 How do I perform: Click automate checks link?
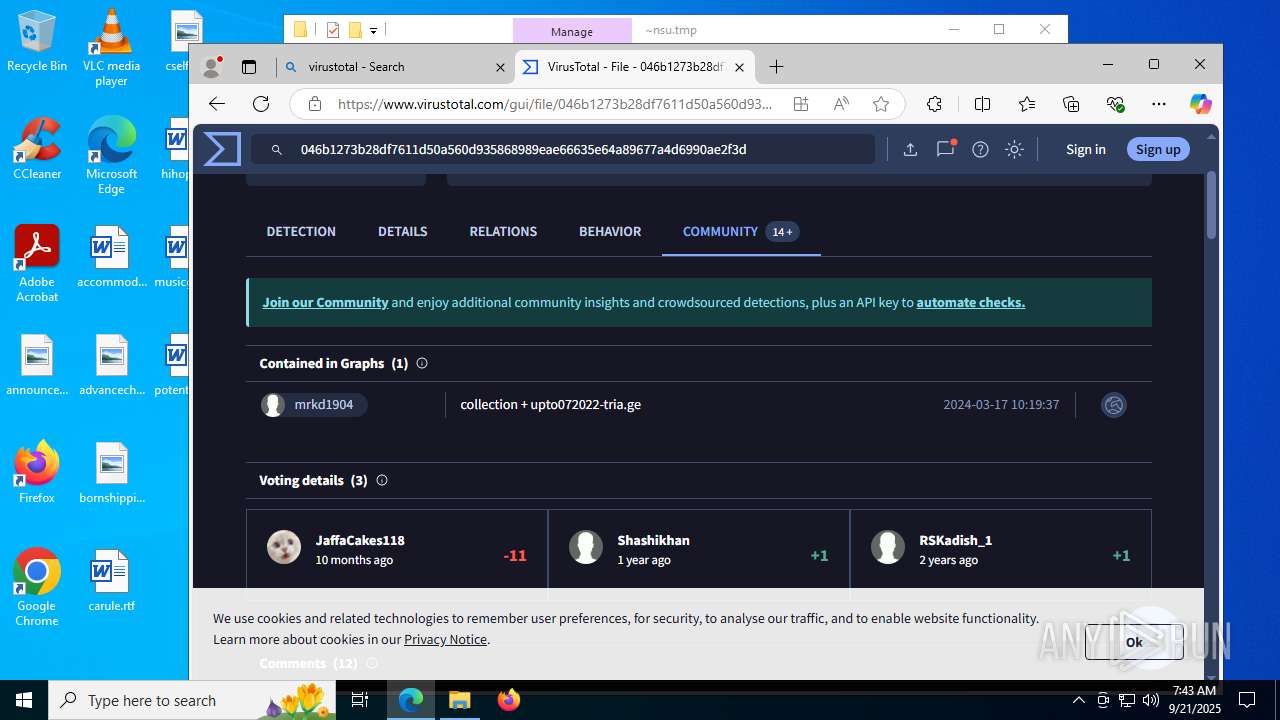970,302
